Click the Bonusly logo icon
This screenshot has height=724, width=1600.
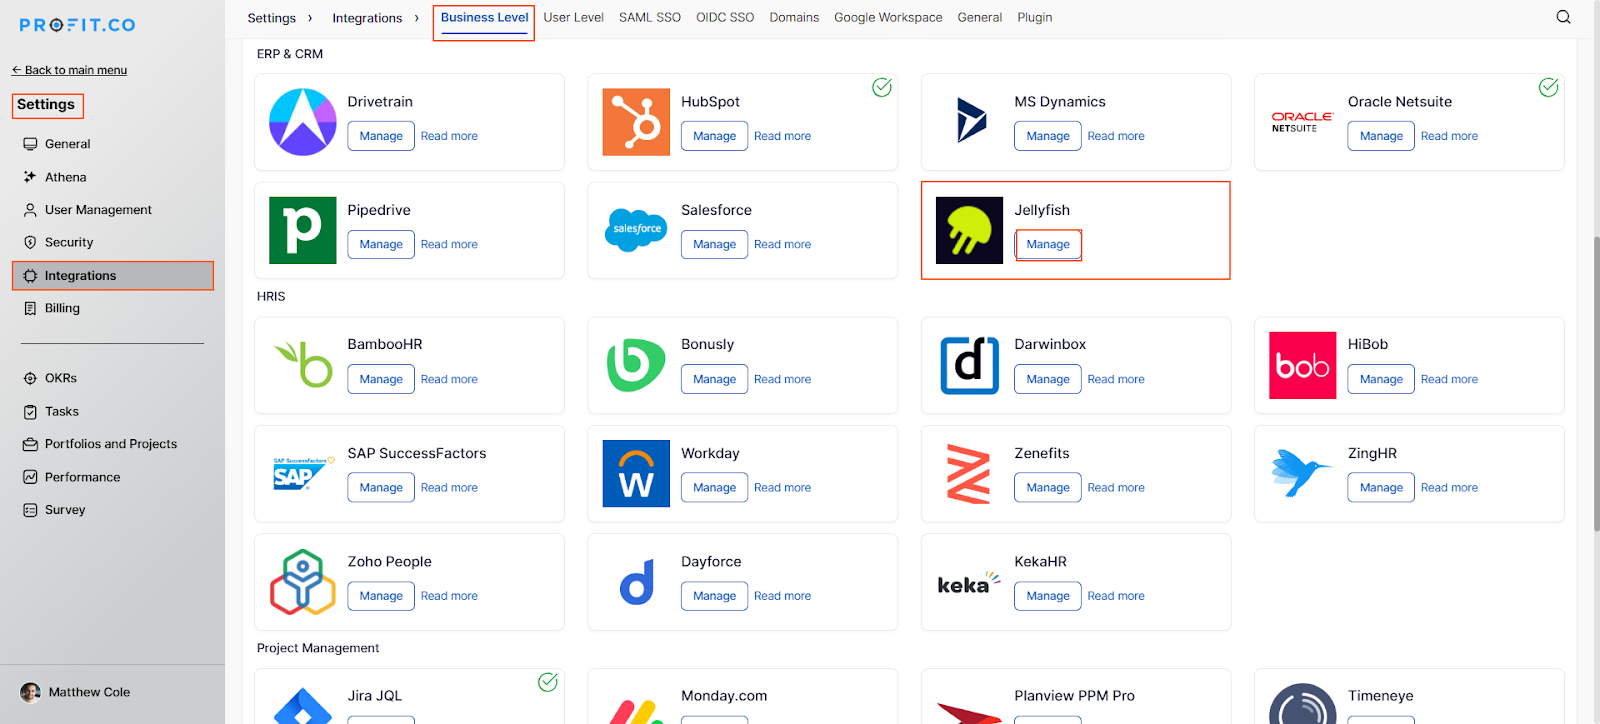(x=636, y=365)
